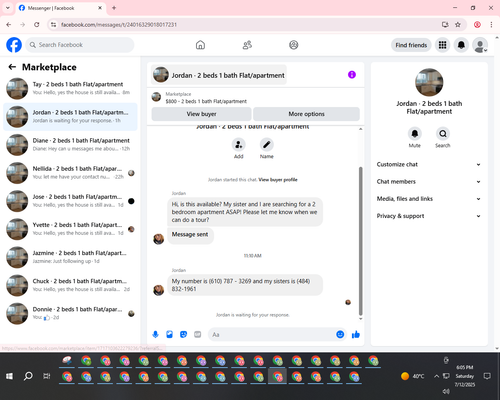Click Jordan's large profile picture in sidebar
The image size is (500, 400).
click(429, 82)
